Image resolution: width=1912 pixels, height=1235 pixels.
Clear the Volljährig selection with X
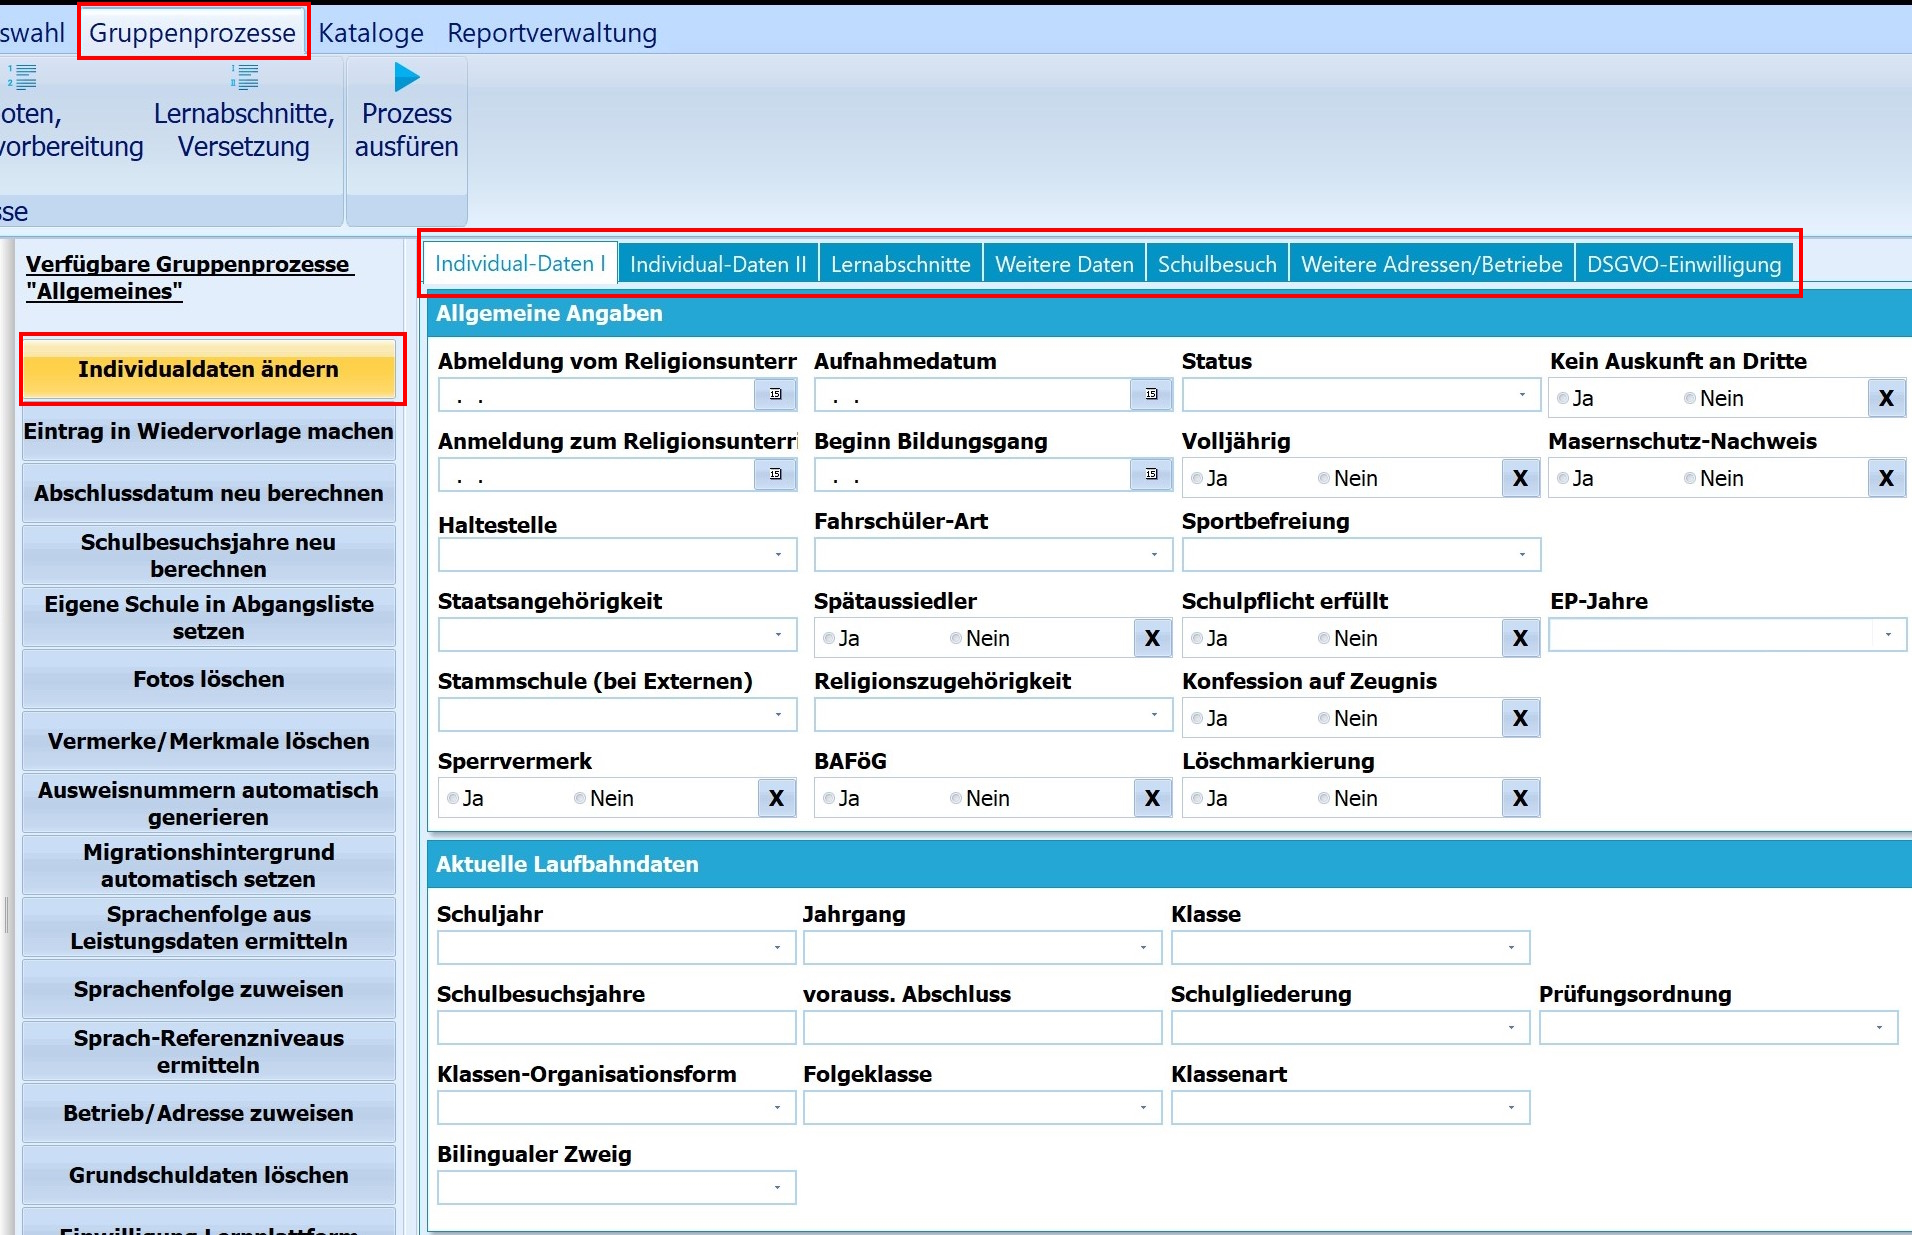tap(1520, 478)
